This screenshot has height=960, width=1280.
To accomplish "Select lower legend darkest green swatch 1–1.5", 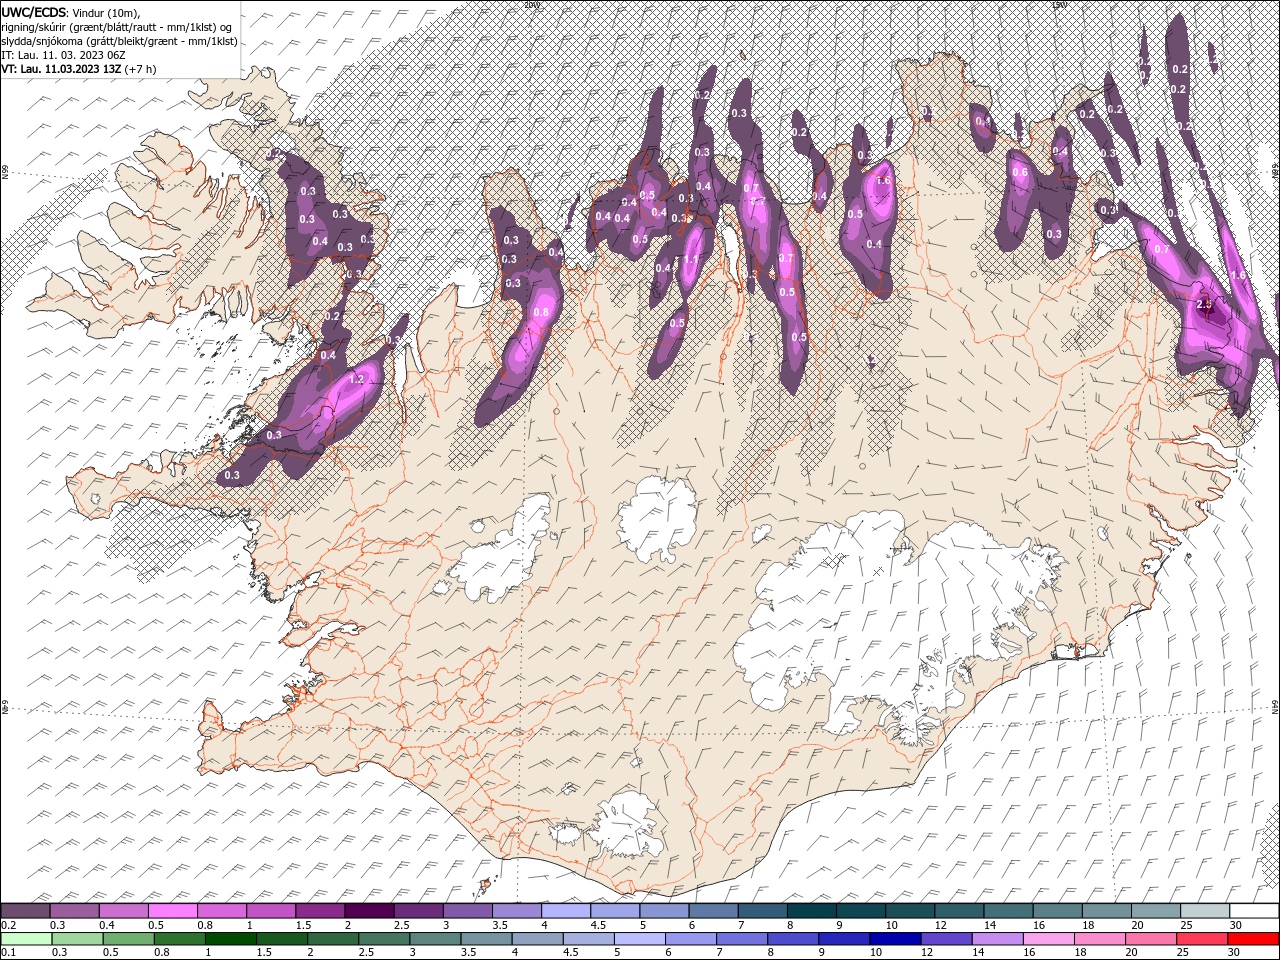I will [x=231, y=939].
